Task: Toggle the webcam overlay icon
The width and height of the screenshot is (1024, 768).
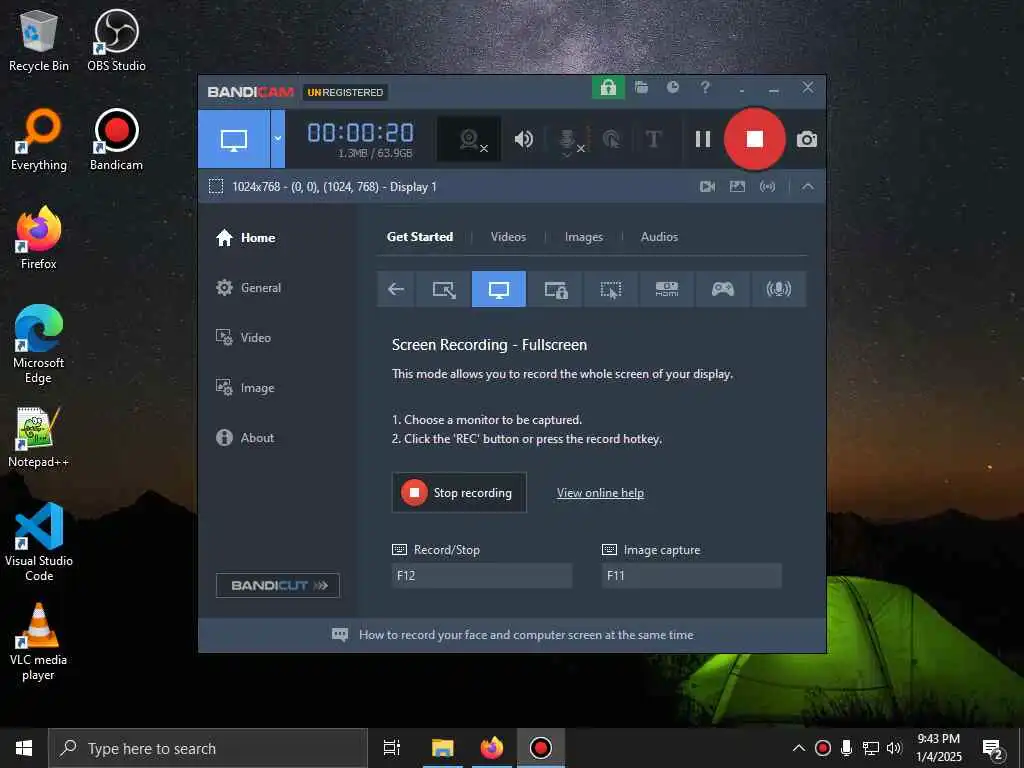Action: (x=469, y=139)
